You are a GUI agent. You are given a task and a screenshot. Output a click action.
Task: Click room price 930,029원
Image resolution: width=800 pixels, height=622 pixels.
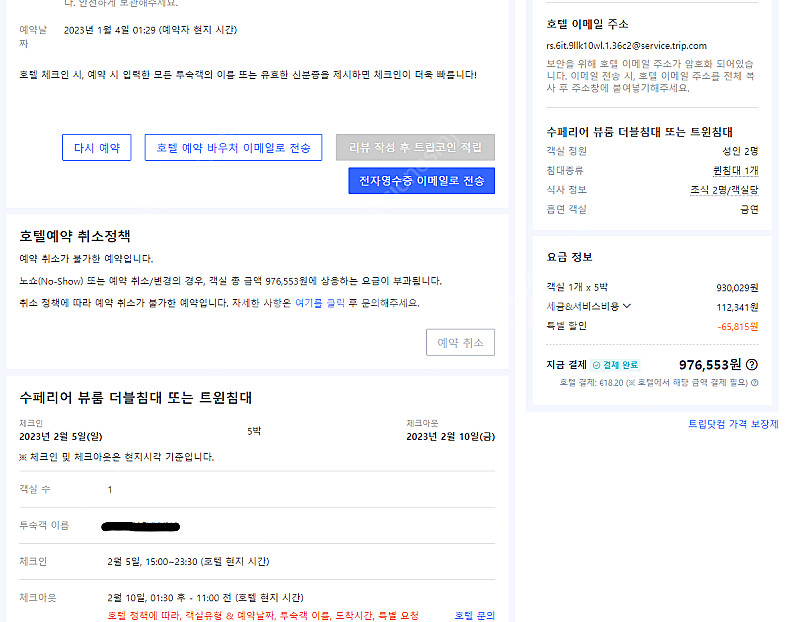tap(737, 288)
